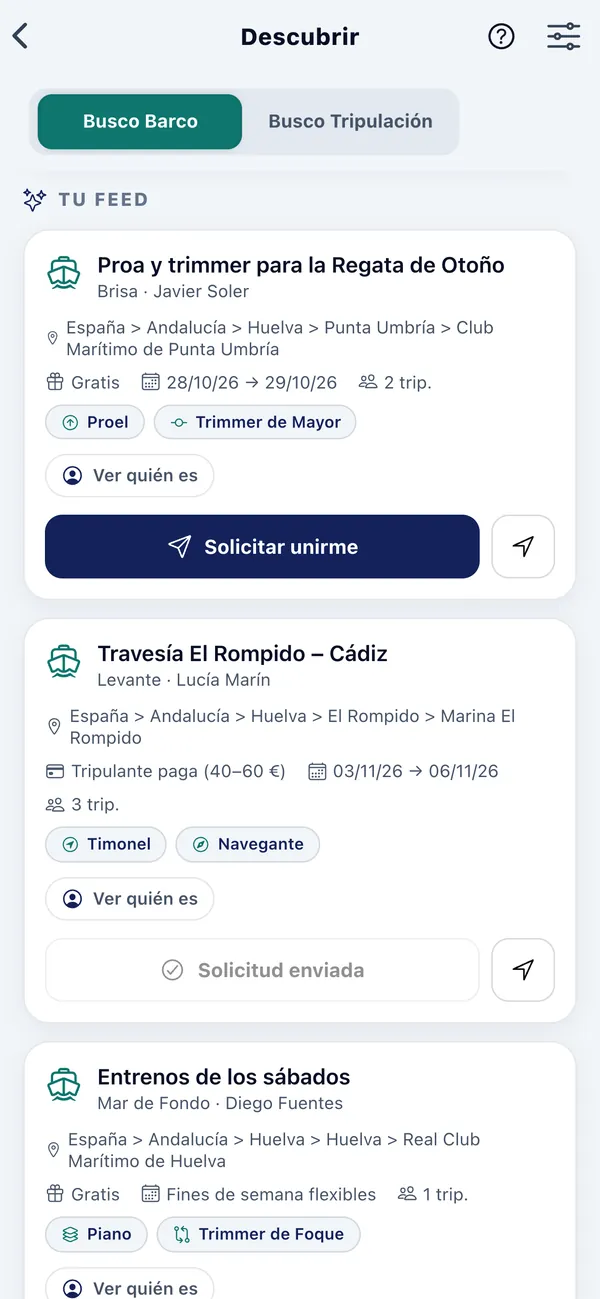The image size is (600, 1299).
Task: Click the boat icon beside Travesía El Rompido
Action: [64, 662]
